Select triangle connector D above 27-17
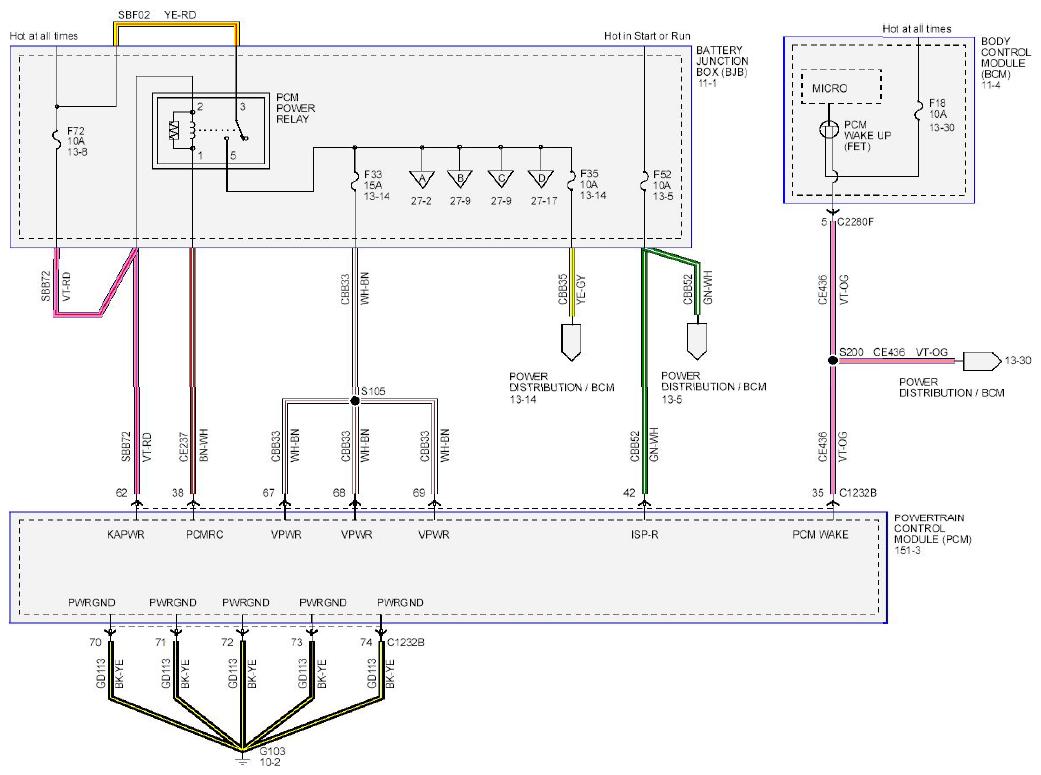This screenshot has width=1041, height=775. coord(541,179)
